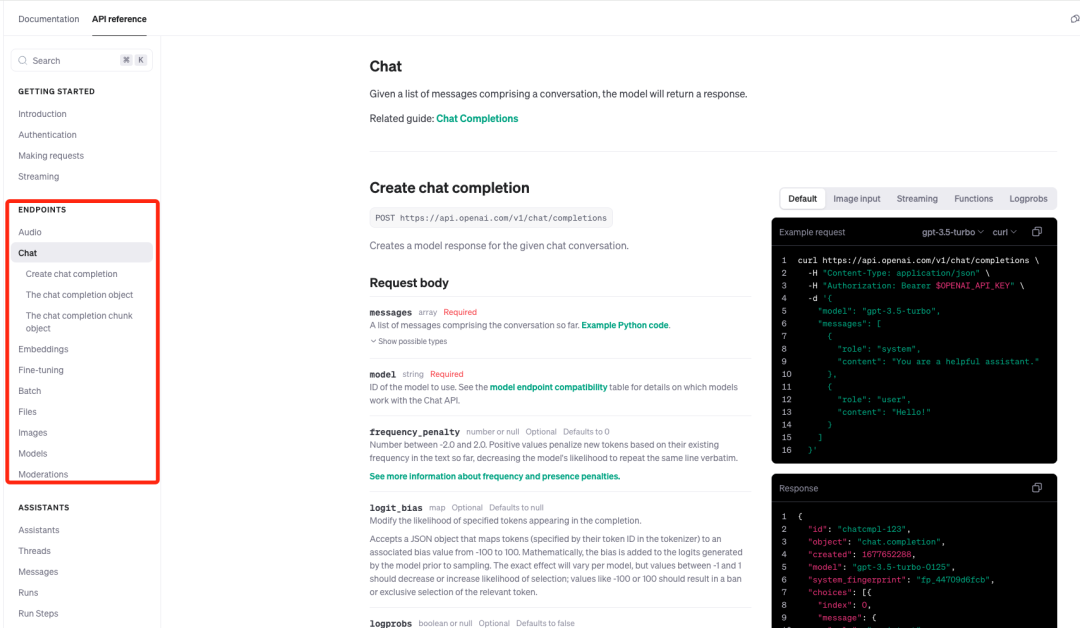Open the Logprobs example tab

[x=1028, y=199]
